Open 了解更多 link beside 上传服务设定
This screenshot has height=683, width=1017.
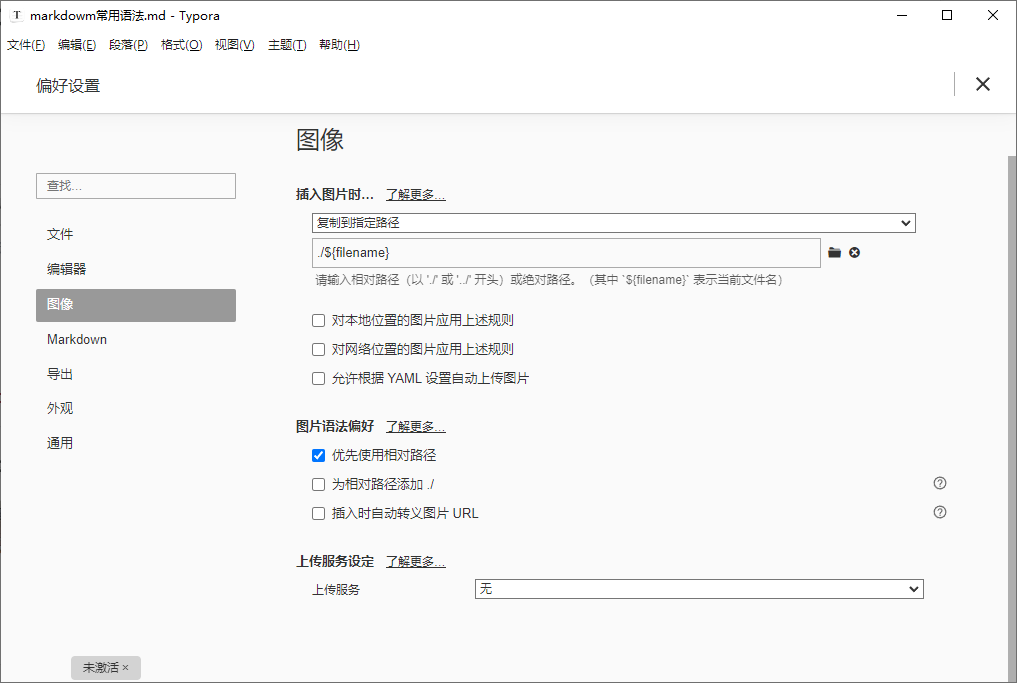[x=416, y=562]
